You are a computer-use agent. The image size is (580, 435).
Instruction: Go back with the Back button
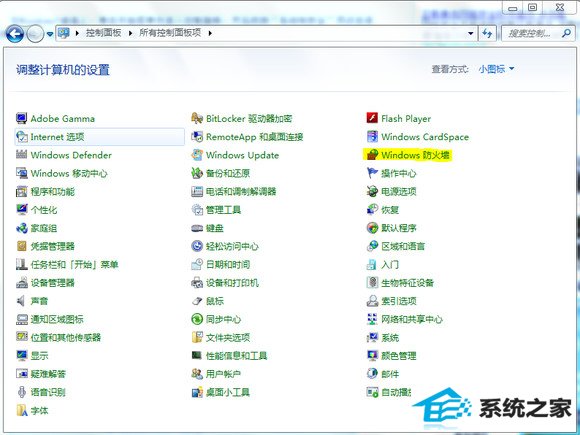(15, 34)
